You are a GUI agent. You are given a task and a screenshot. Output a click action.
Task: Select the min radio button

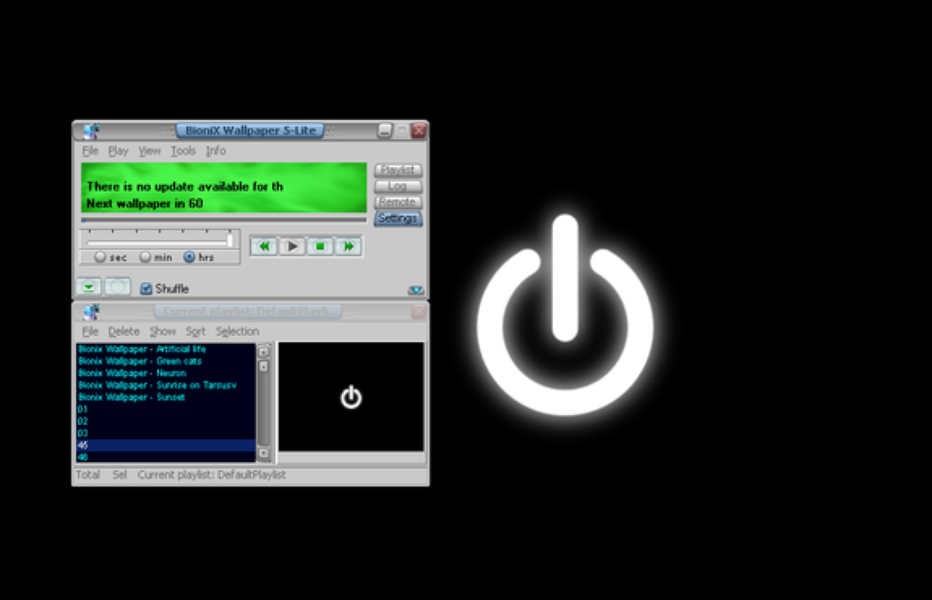pos(143,256)
